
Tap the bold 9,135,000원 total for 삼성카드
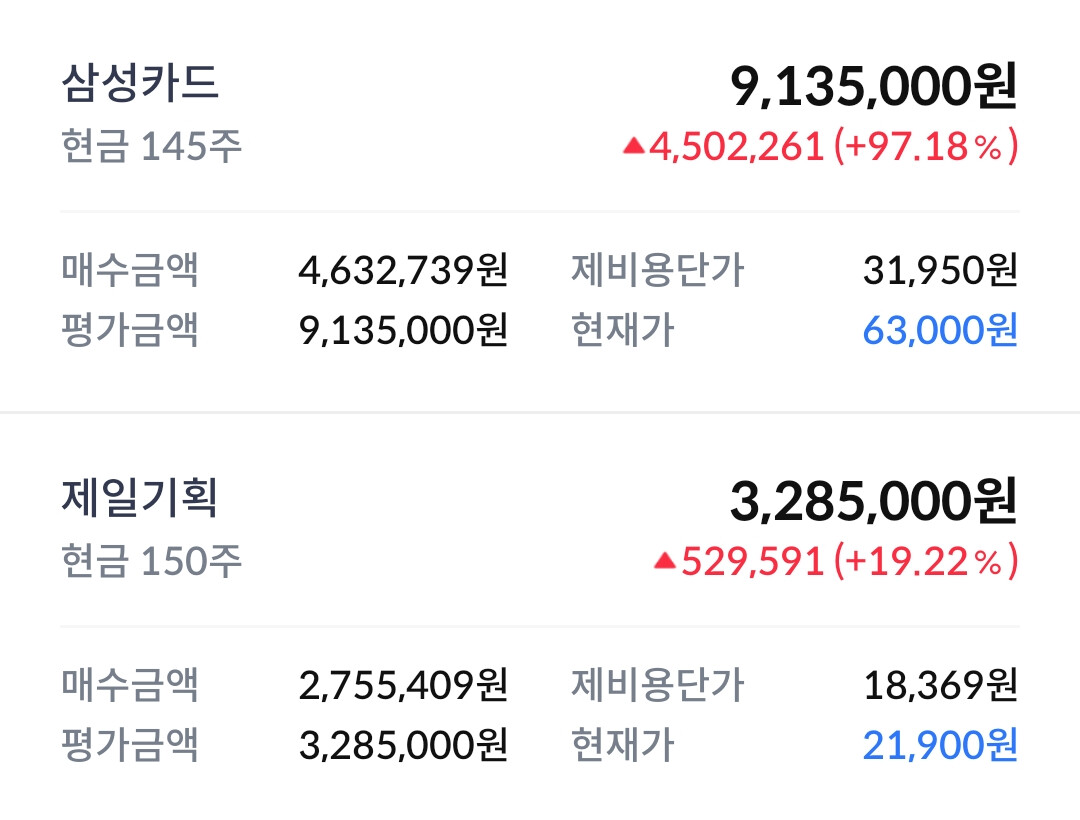click(873, 88)
